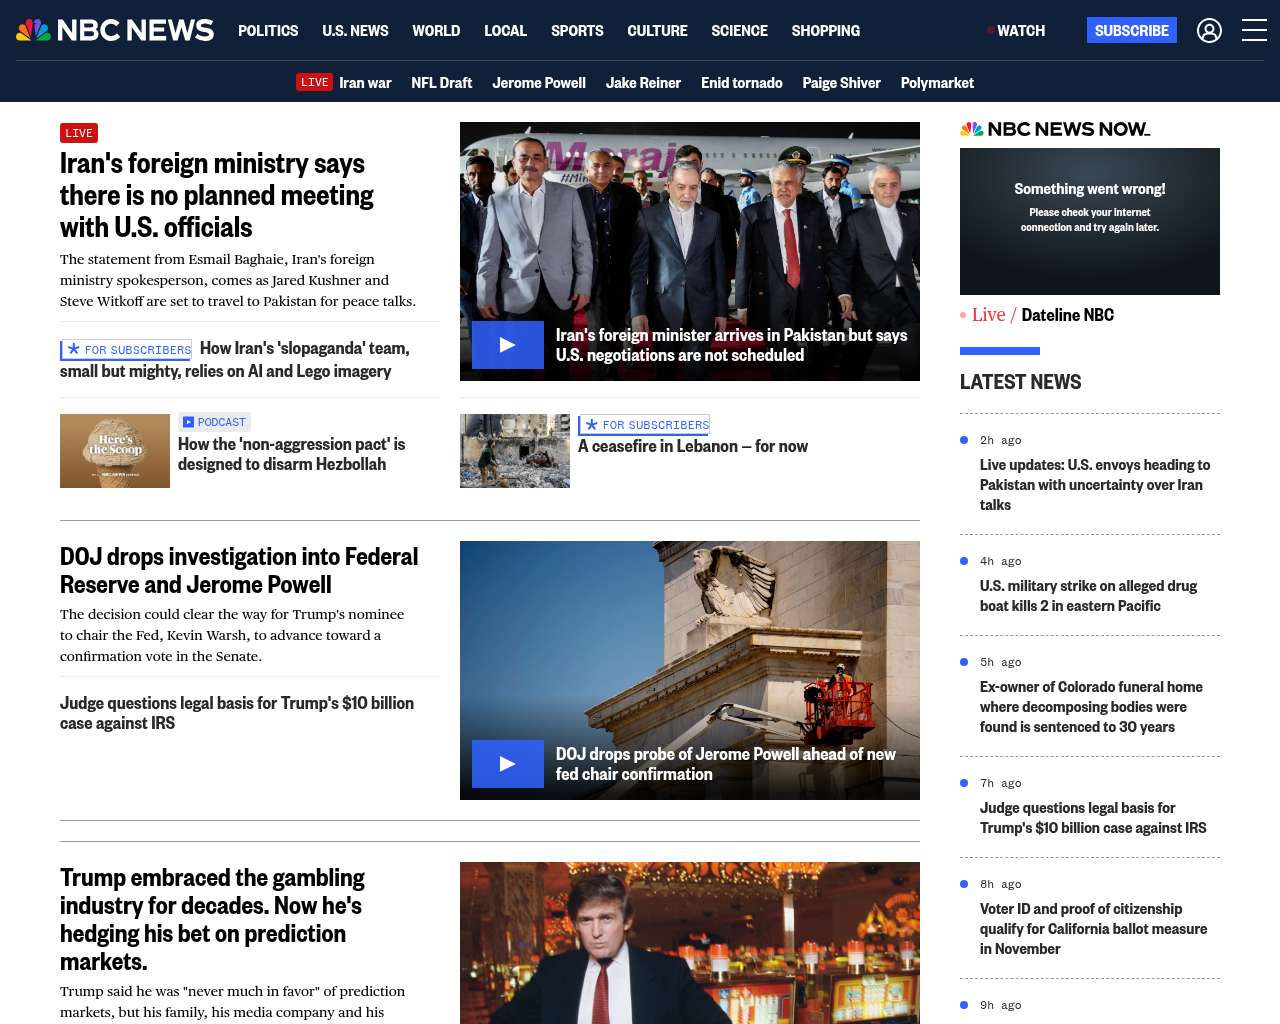Play the DOJ drops probe video
The width and height of the screenshot is (1280, 1024).
click(x=508, y=764)
